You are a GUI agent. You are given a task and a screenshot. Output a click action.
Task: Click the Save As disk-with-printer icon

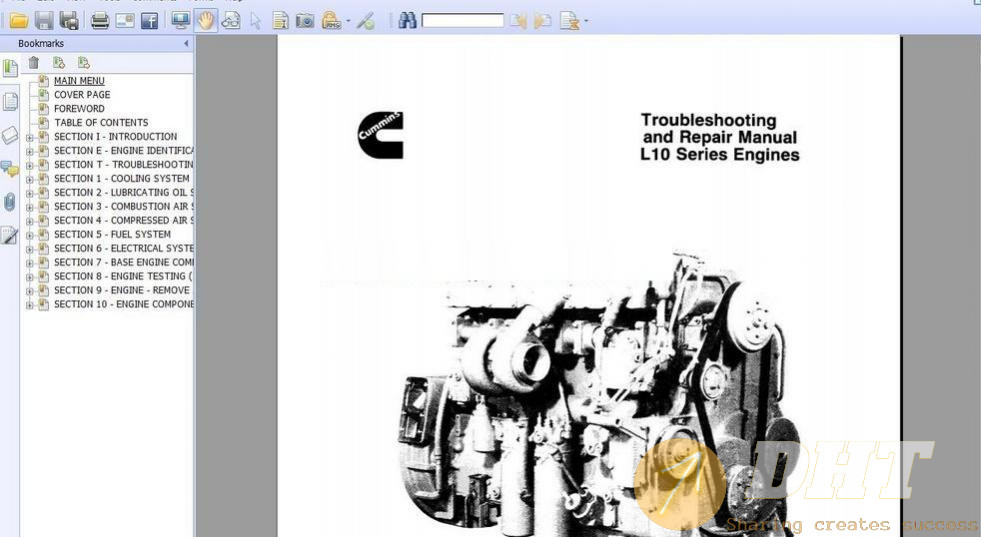(69, 21)
